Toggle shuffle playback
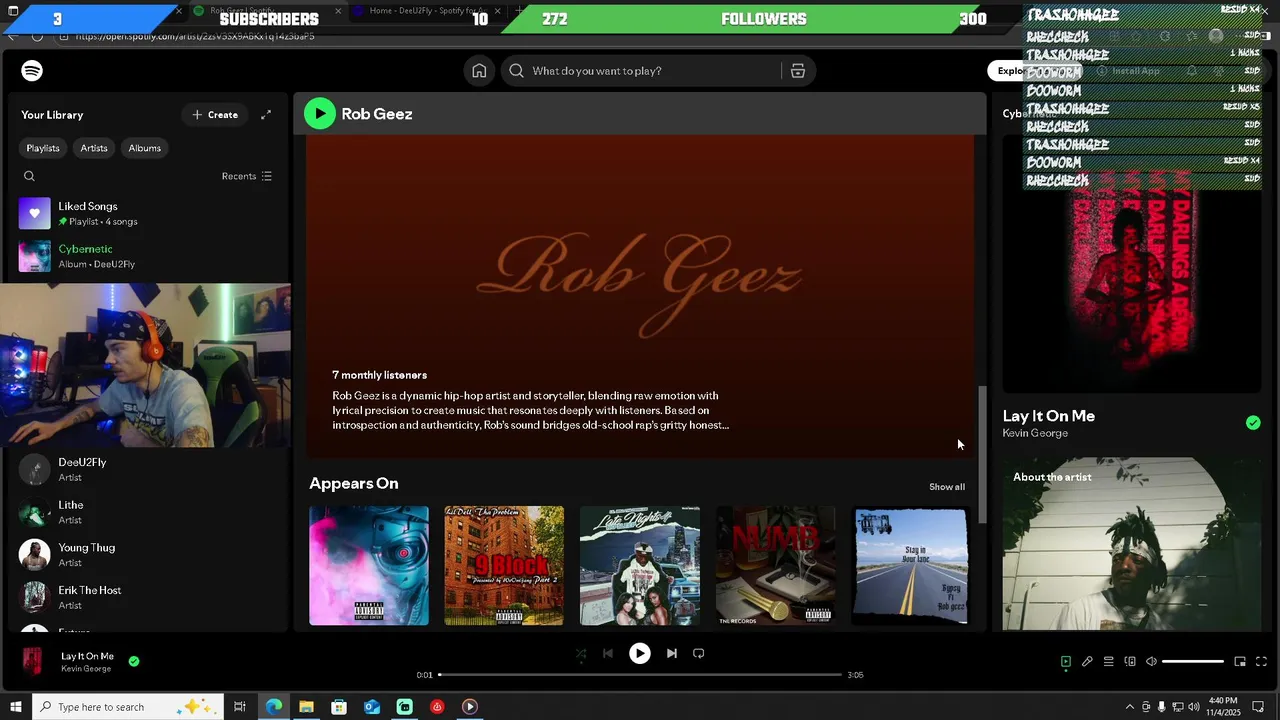The height and width of the screenshot is (720, 1280). click(x=581, y=654)
